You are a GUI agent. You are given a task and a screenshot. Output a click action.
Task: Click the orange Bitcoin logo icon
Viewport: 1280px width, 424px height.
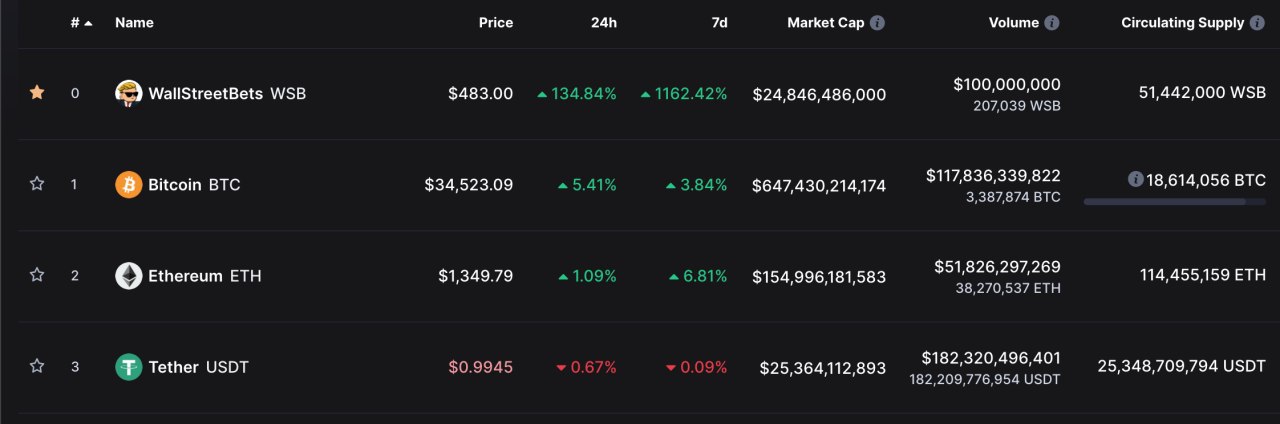click(128, 185)
